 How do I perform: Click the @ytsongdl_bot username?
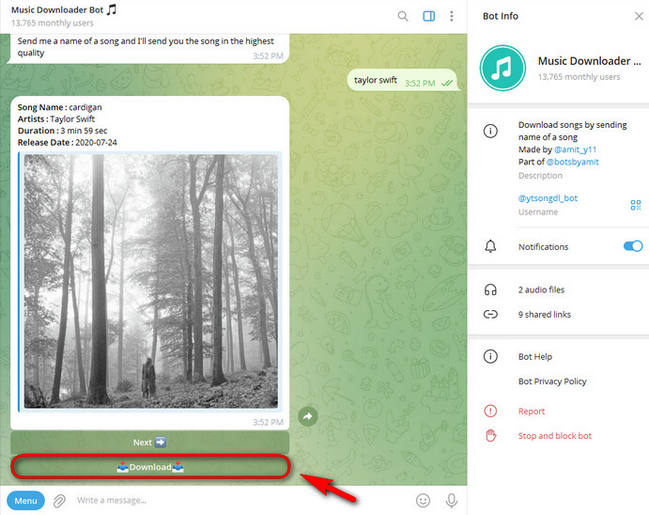548,198
